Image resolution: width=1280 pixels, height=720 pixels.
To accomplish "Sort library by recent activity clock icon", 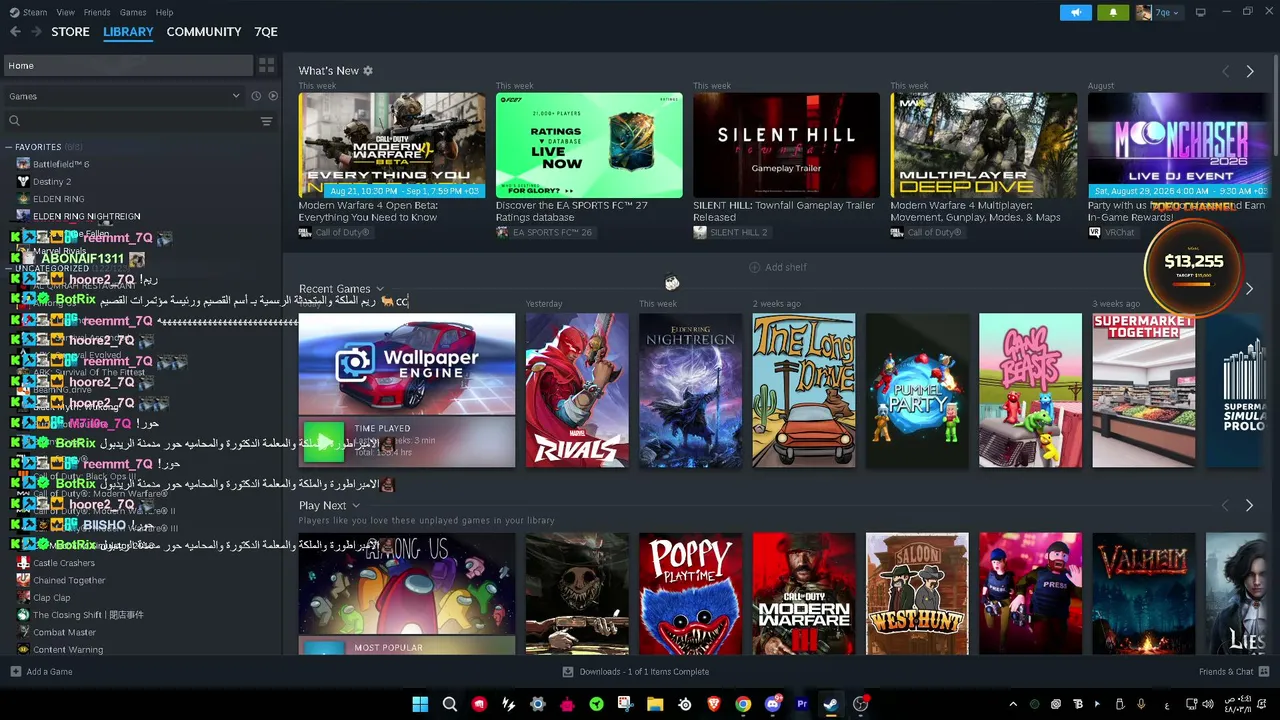I will pos(256,96).
